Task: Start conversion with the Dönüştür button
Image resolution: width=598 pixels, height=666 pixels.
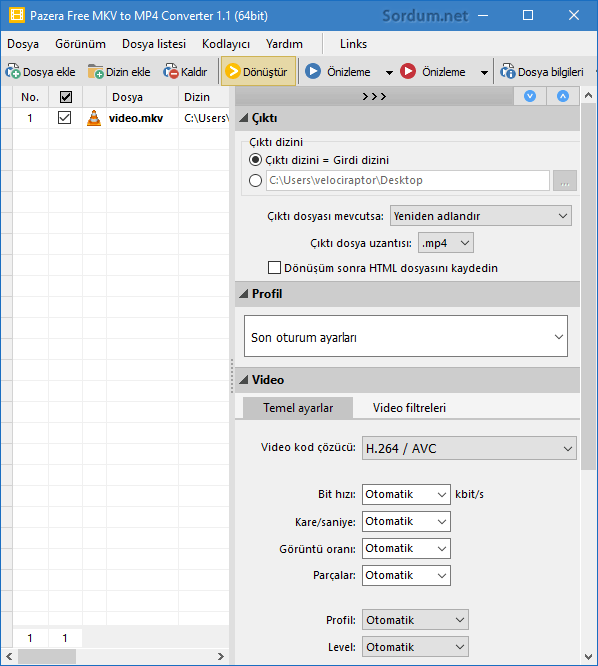Action: (258, 71)
